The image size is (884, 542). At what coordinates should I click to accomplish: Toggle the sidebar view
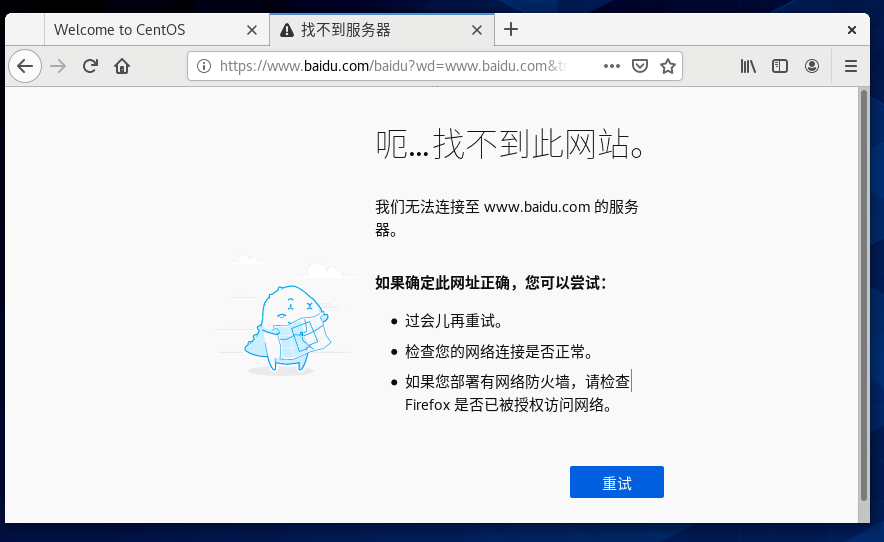(780, 66)
